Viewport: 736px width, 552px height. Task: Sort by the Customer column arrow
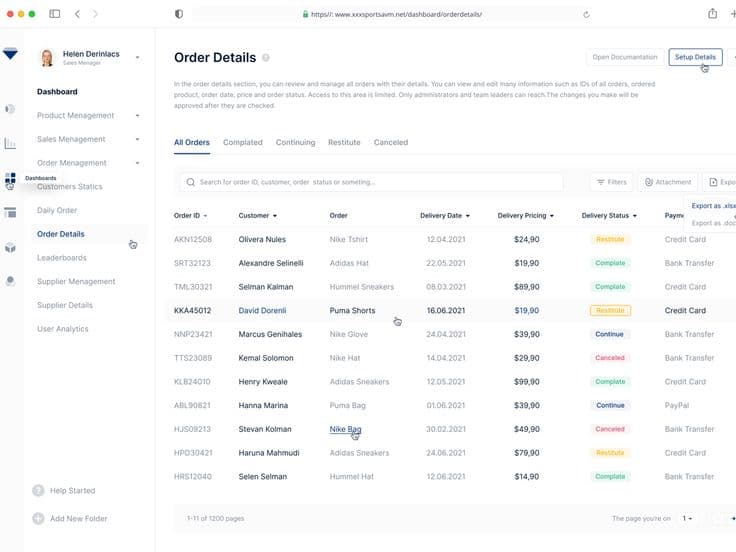275,216
